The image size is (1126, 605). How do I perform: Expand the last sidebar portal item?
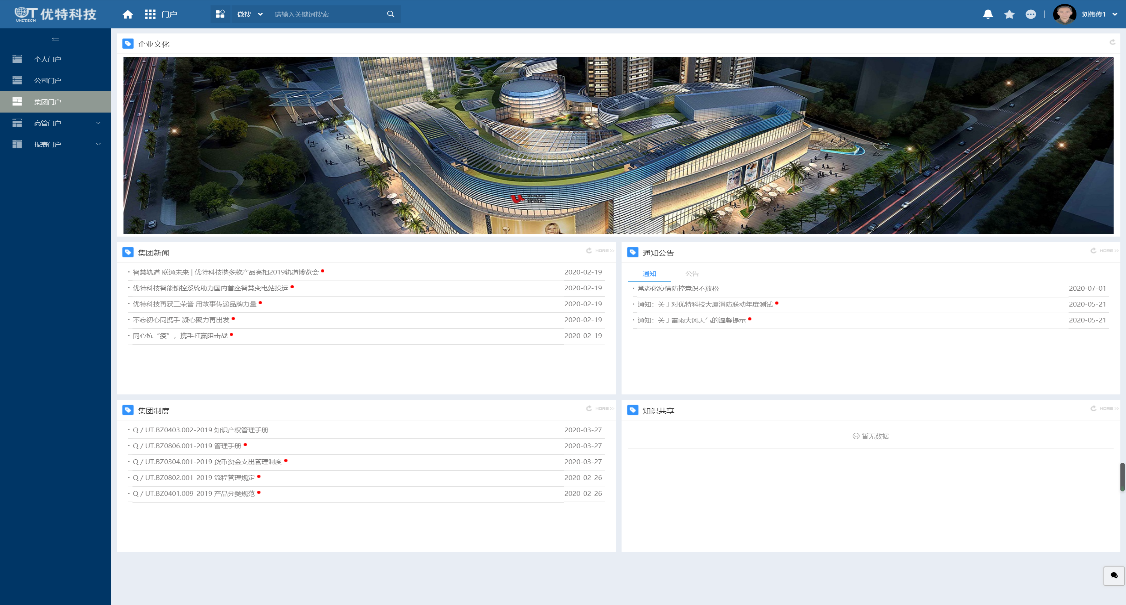tap(55, 144)
